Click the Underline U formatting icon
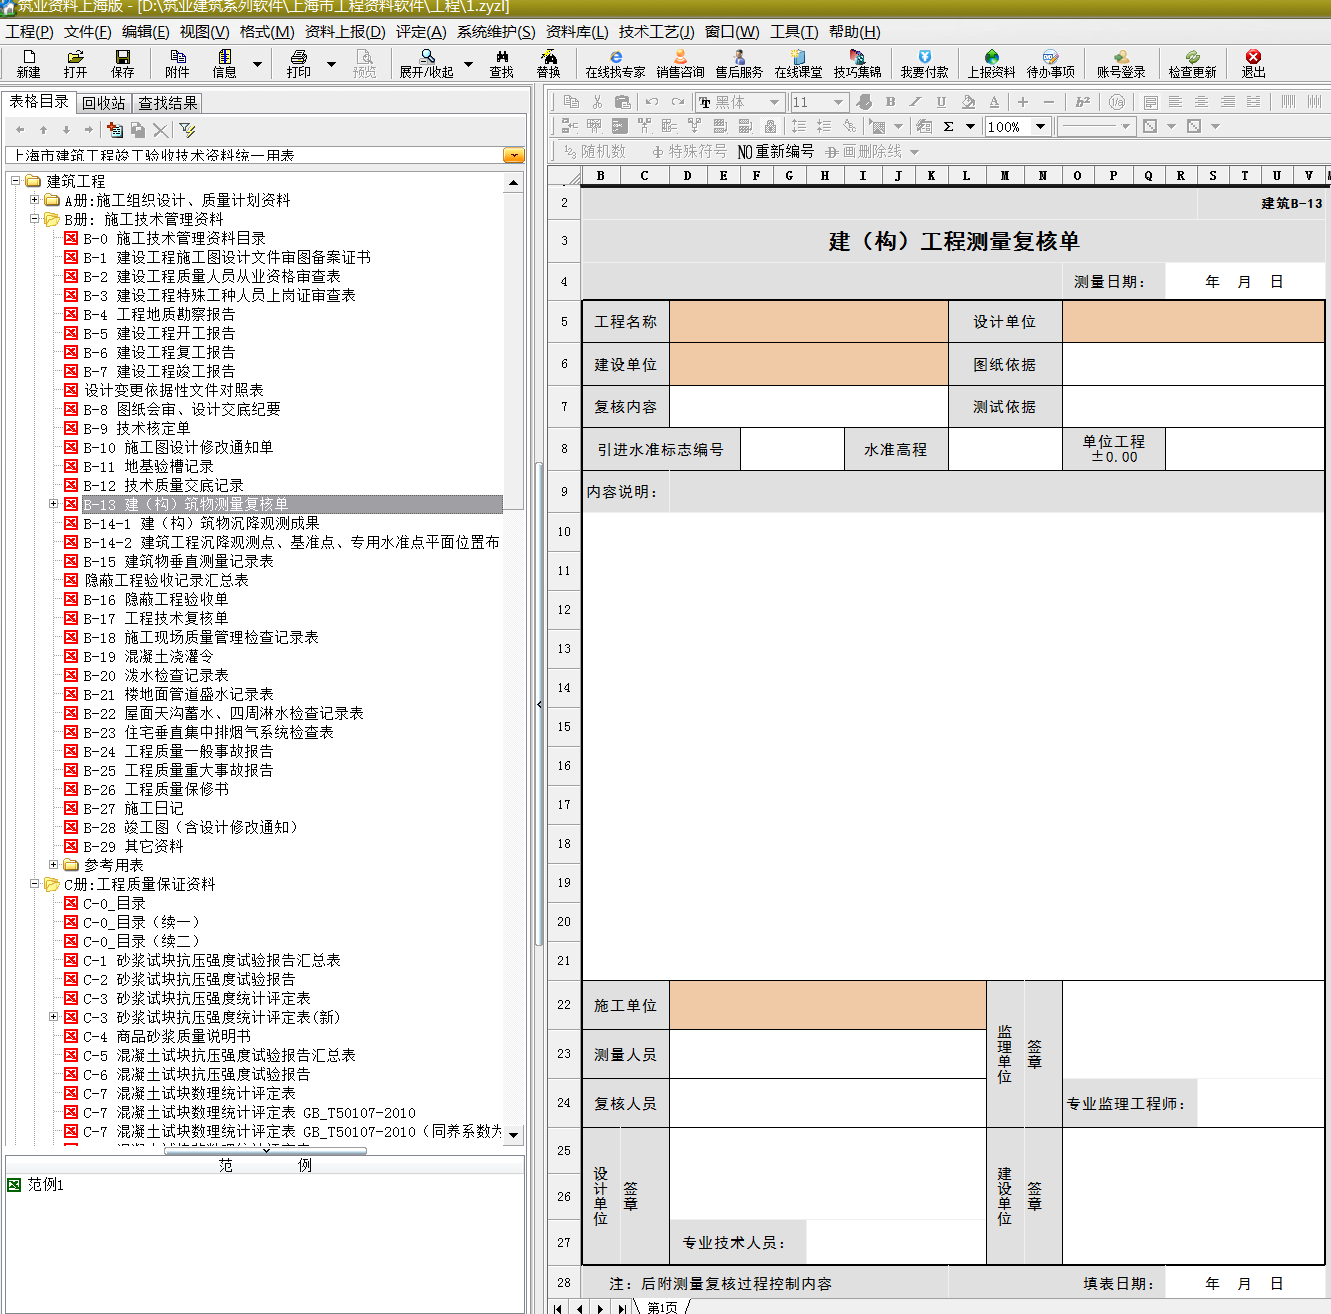Image resolution: width=1331 pixels, height=1314 pixels. 941,102
